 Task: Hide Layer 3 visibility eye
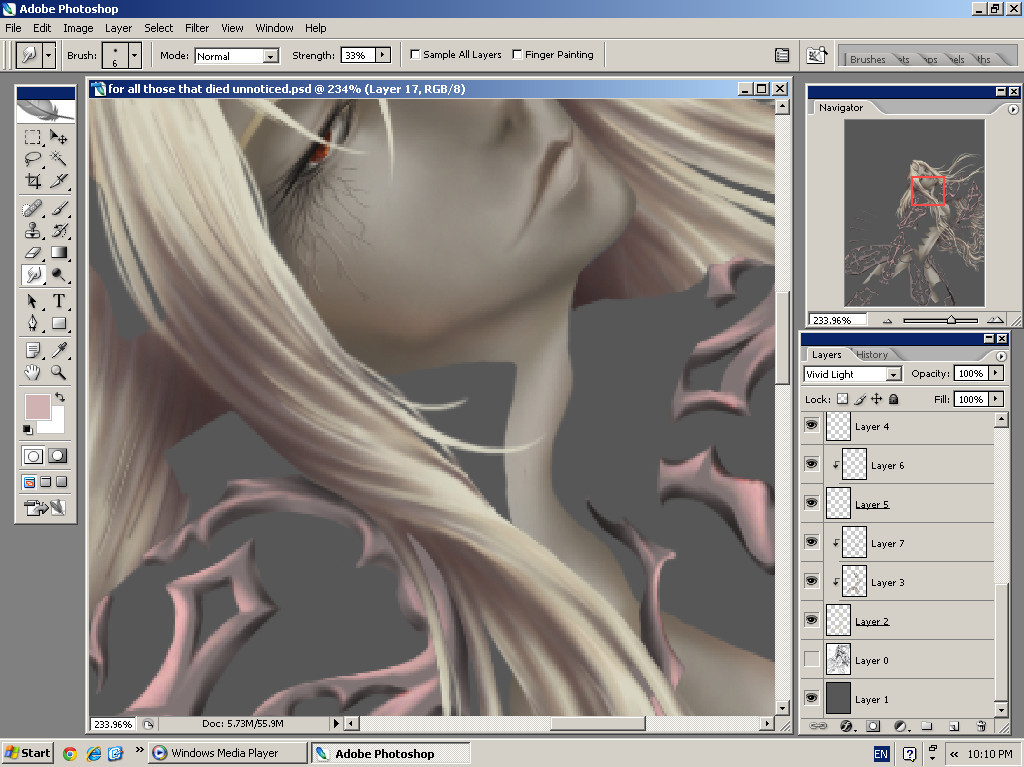[811, 581]
